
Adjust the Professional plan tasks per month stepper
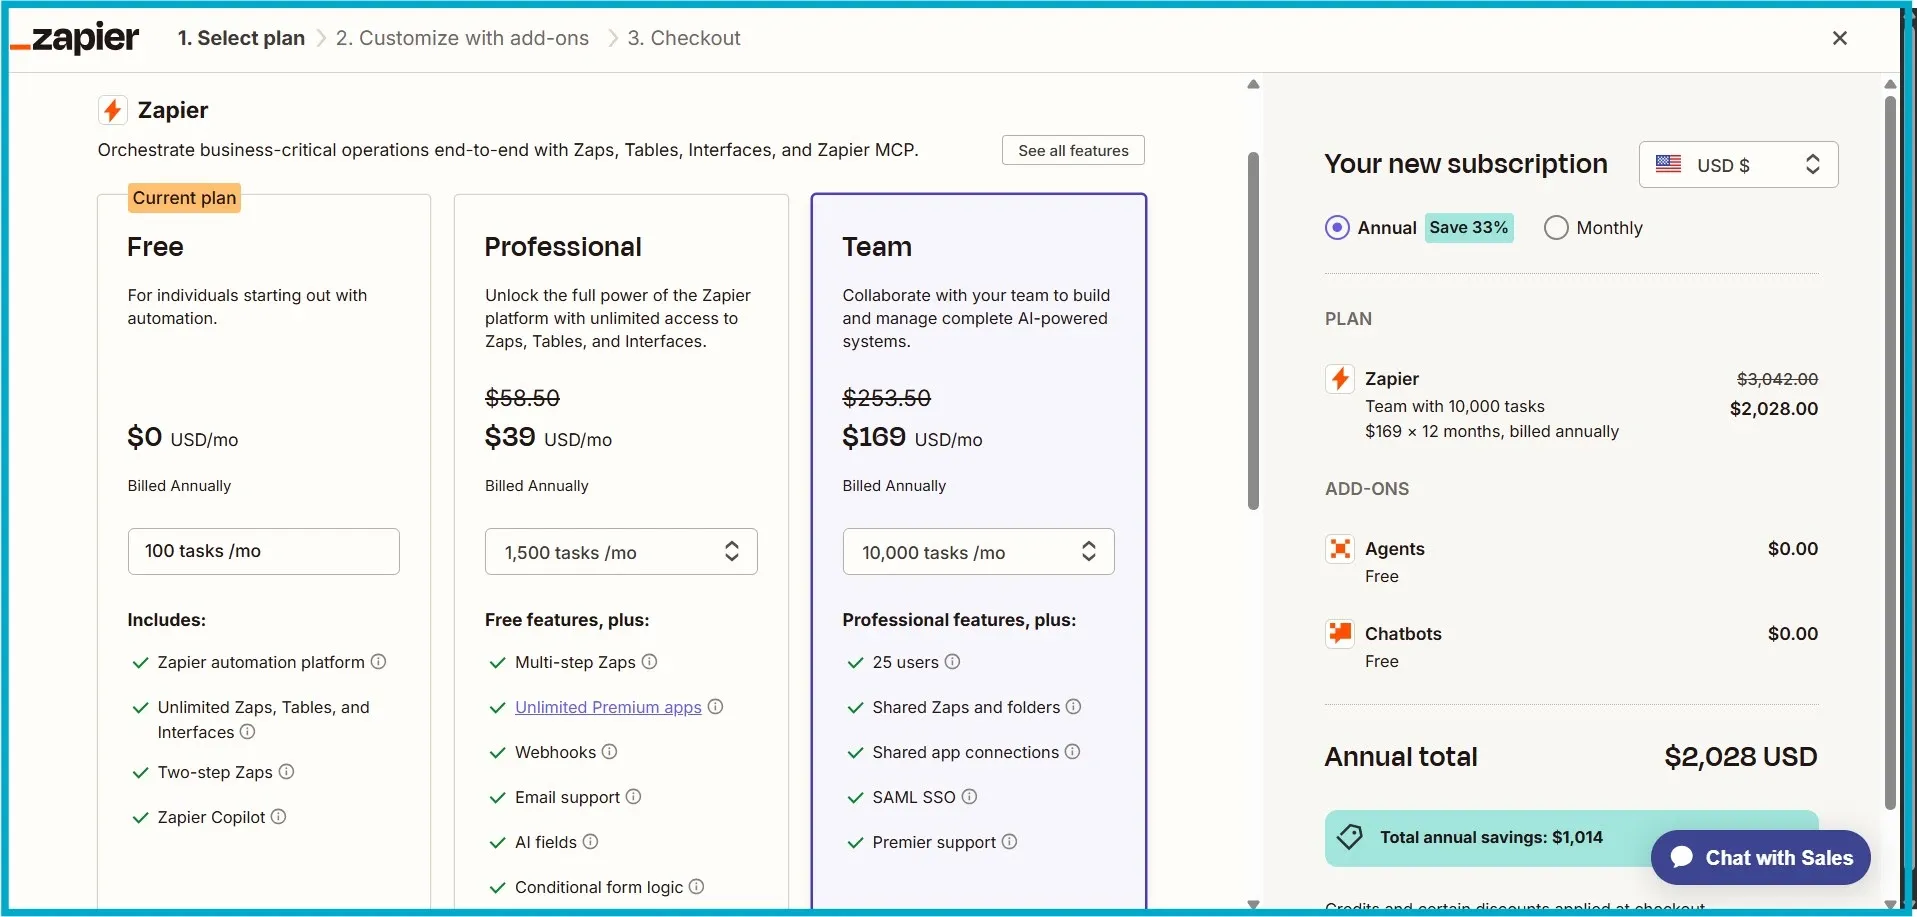coord(732,551)
